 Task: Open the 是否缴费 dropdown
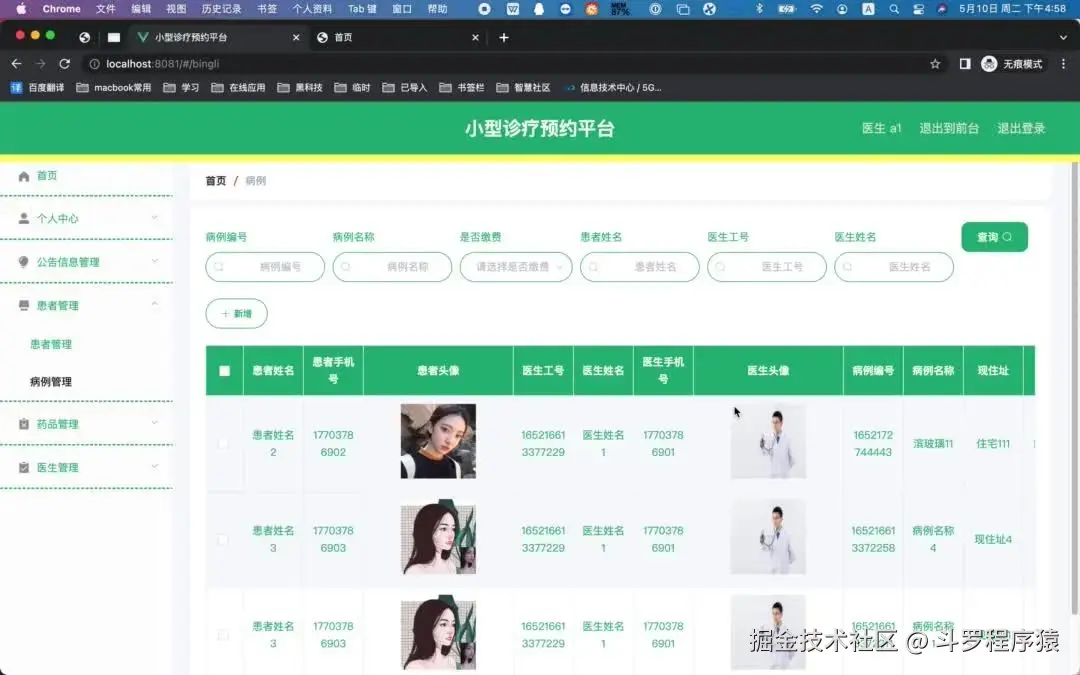click(516, 267)
